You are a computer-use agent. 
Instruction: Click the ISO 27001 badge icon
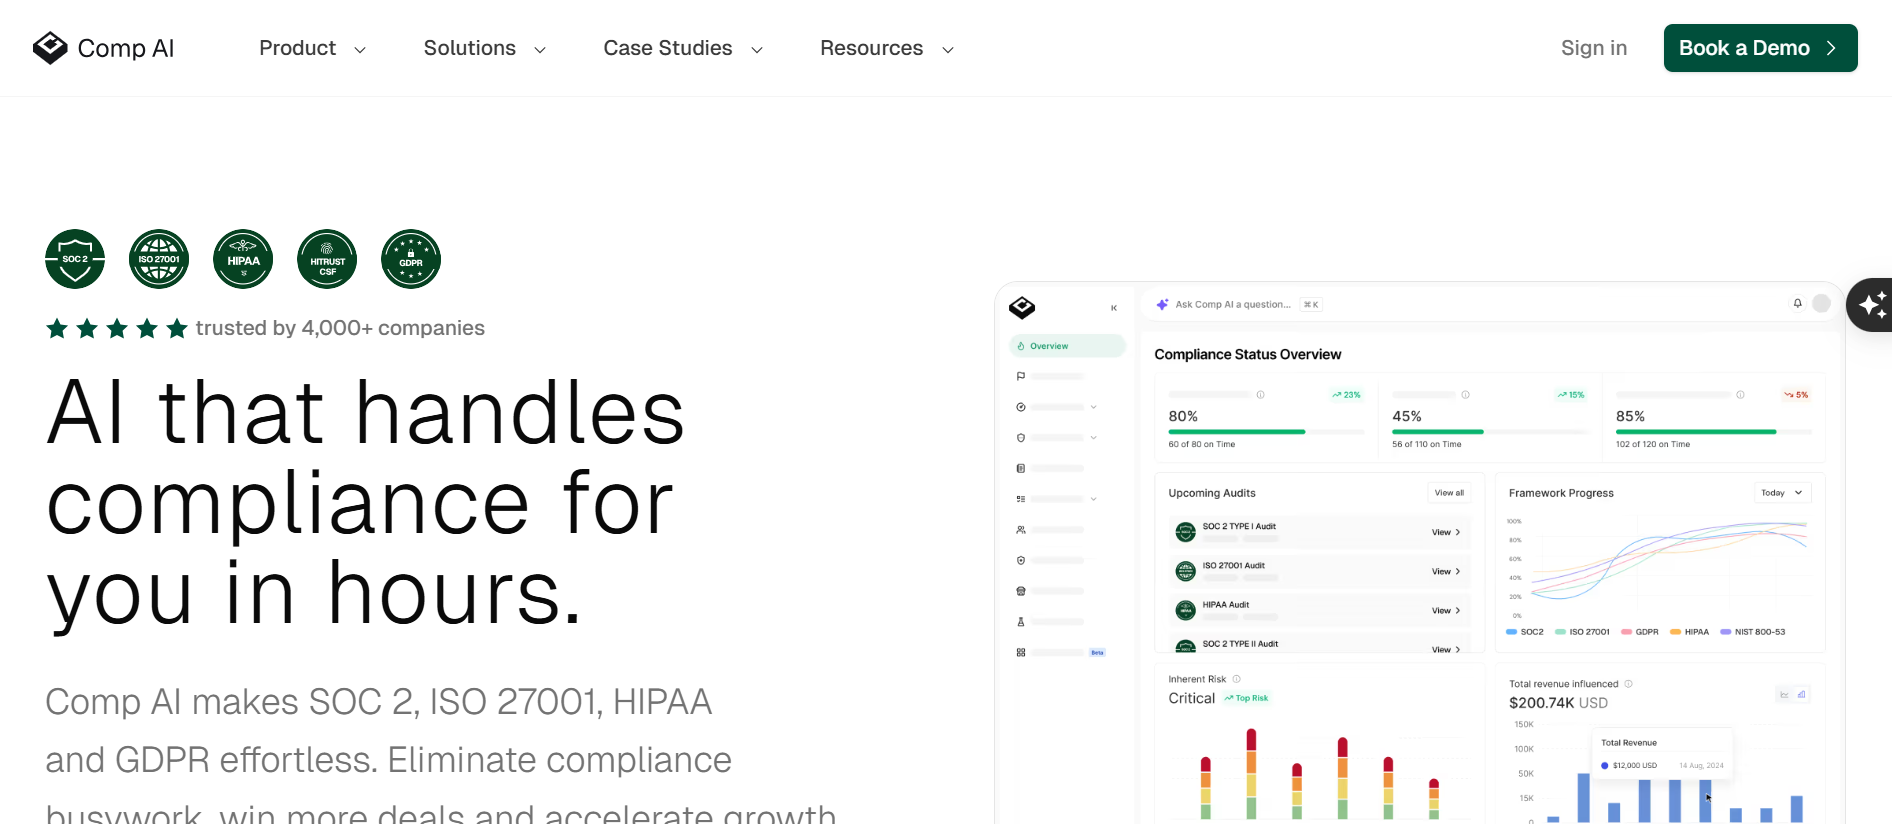tap(159, 259)
